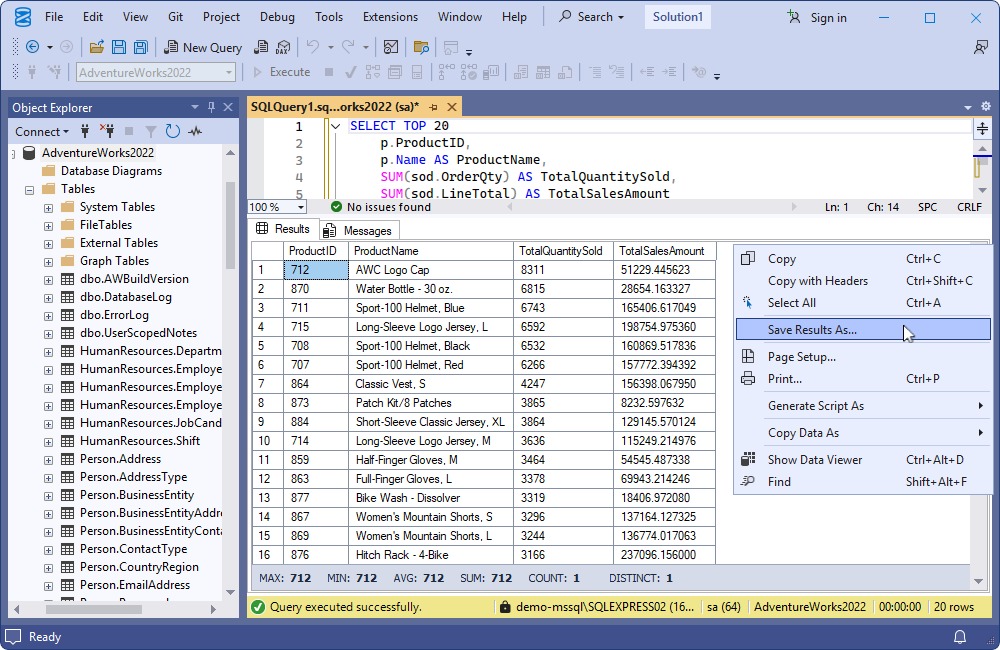
Task: Toggle the Object Explorer auto-hide pin
Action: coord(211,107)
